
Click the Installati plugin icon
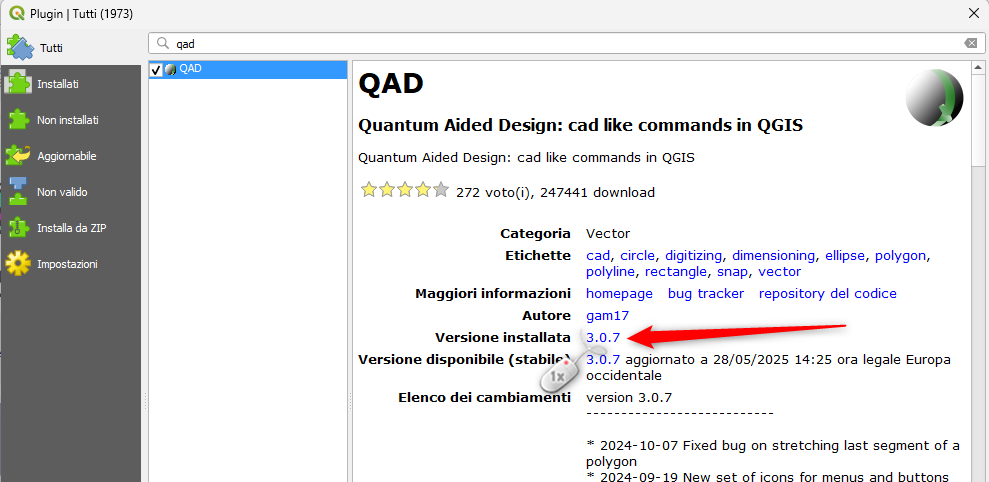(18, 84)
